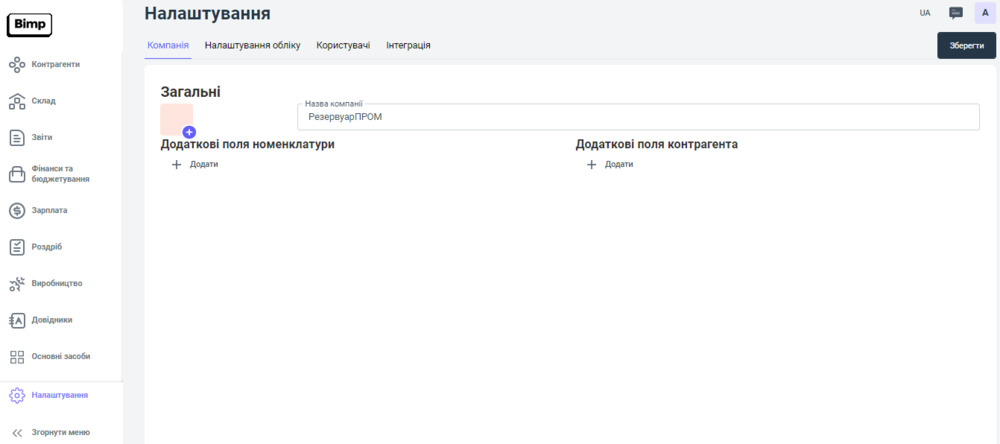Open the Довідники directory icon

tap(17, 320)
